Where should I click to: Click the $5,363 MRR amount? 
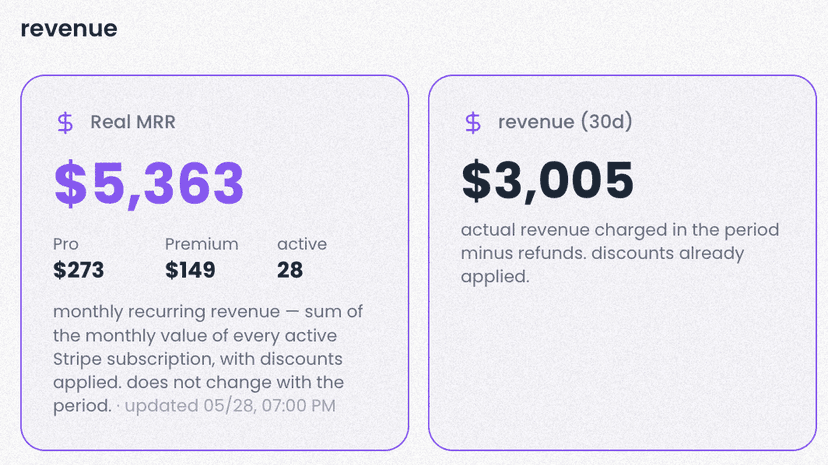[x=149, y=183]
